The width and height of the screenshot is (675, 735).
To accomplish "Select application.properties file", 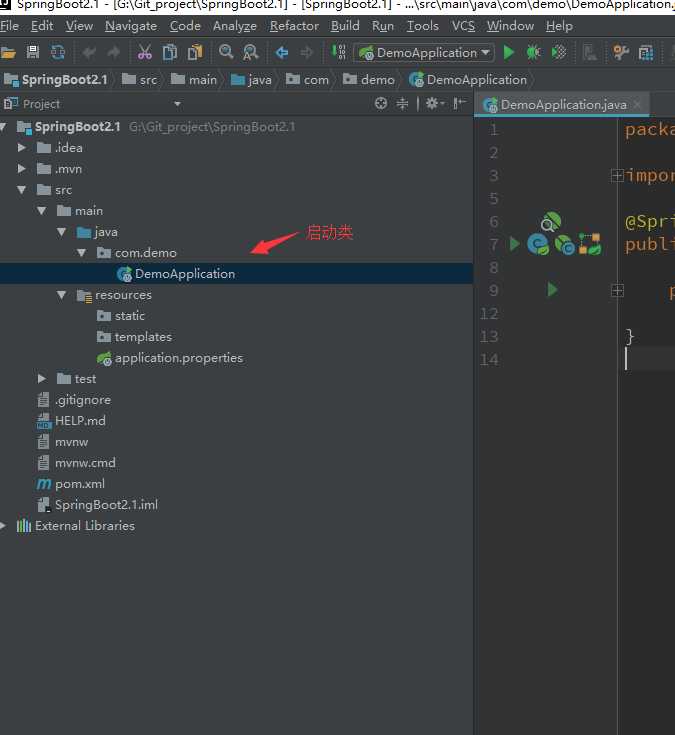I will coord(178,358).
